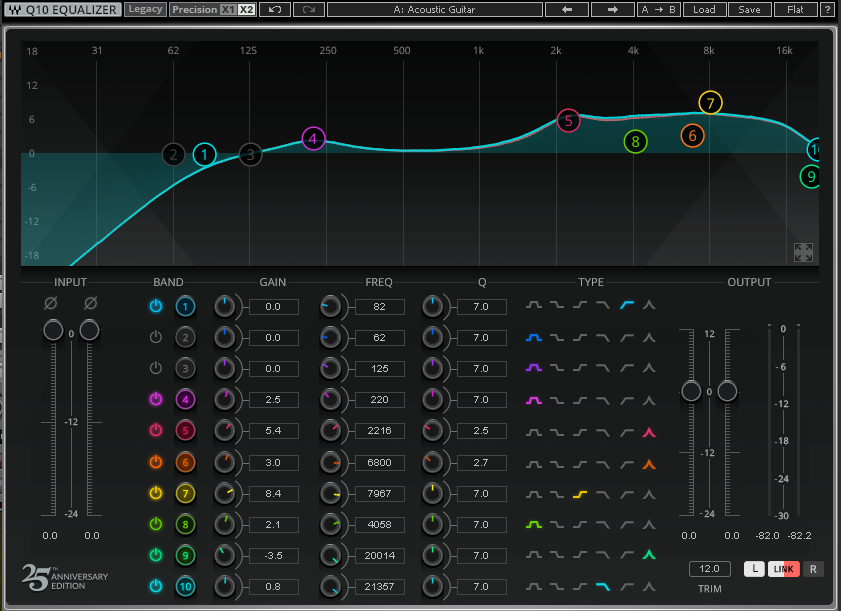This screenshot has height=611, width=841.
Task: Set band 2 type to bell
Action: [534, 337]
